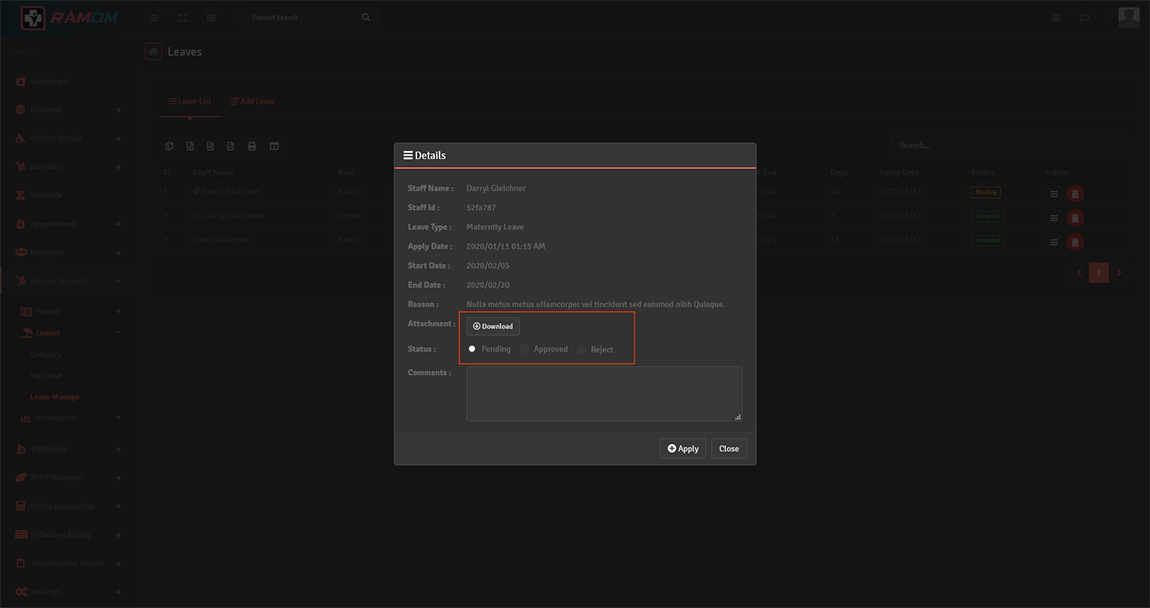Screen dimensions: 1150x608
Task: Open My Leave in the sidebar
Action: (x=46, y=376)
